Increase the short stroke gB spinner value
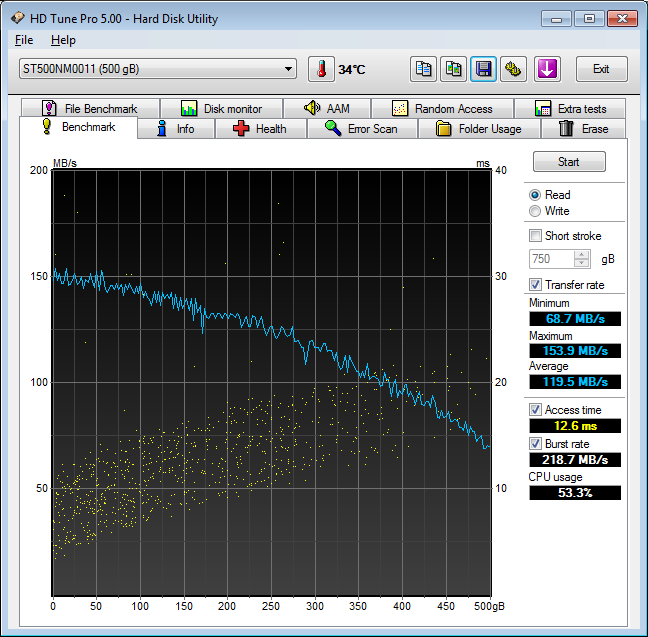Viewport: 648px width, 637px height. (x=582, y=254)
